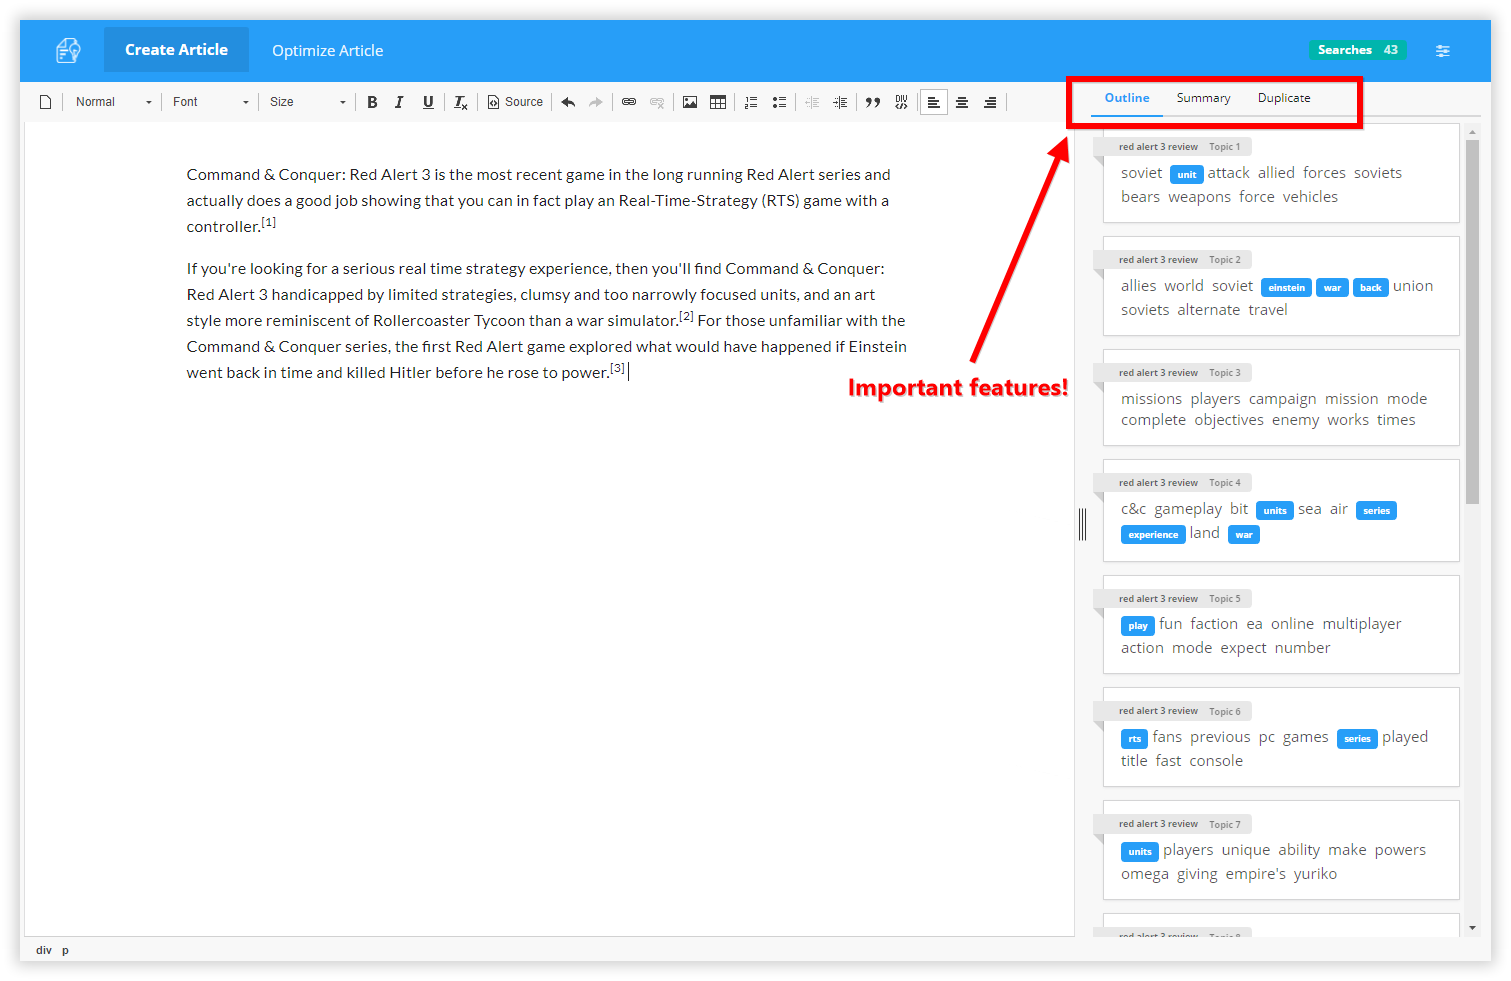Click the Increase Indent icon
This screenshot has height=981, width=1511.
pyautogui.click(x=840, y=102)
